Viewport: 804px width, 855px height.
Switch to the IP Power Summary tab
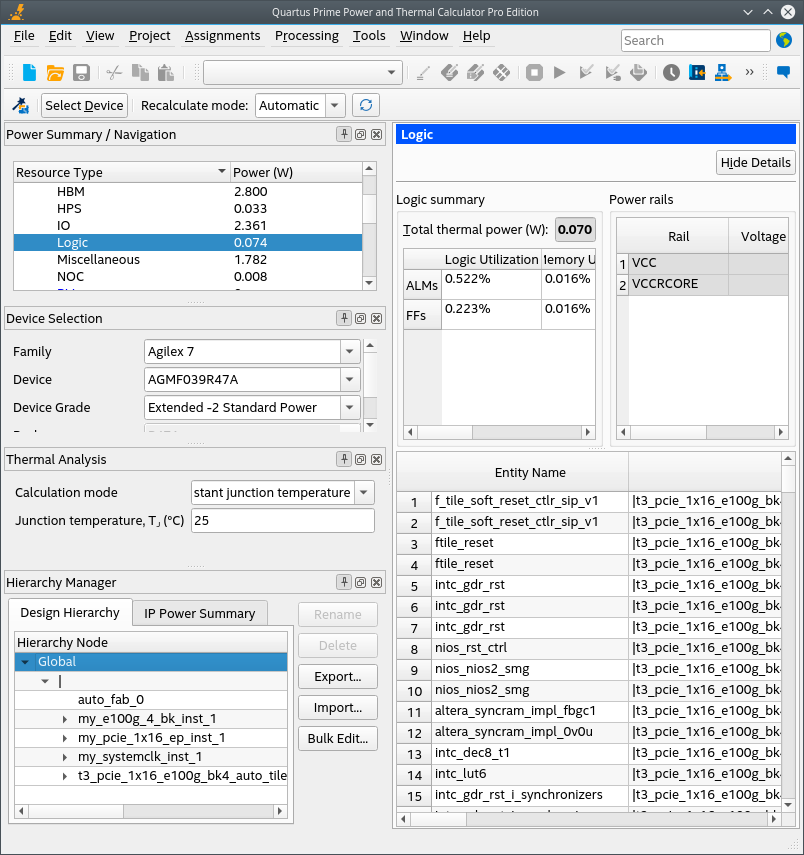tap(199, 614)
